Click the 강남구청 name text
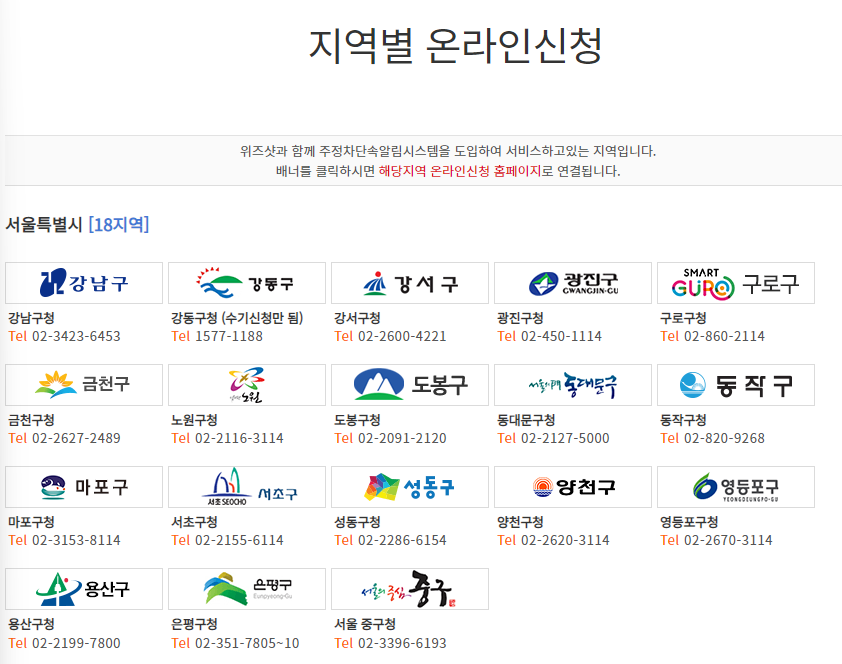842x664 pixels. (x=31, y=318)
